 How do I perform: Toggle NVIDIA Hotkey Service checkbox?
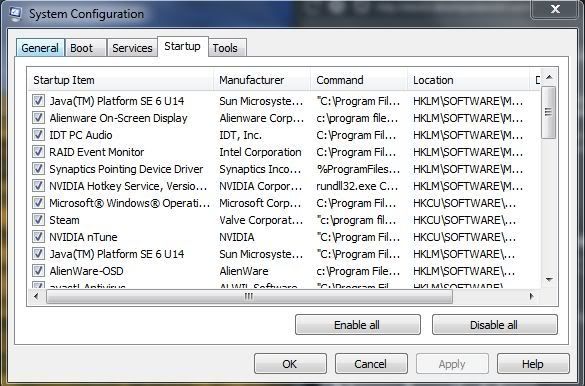click(38, 186)
